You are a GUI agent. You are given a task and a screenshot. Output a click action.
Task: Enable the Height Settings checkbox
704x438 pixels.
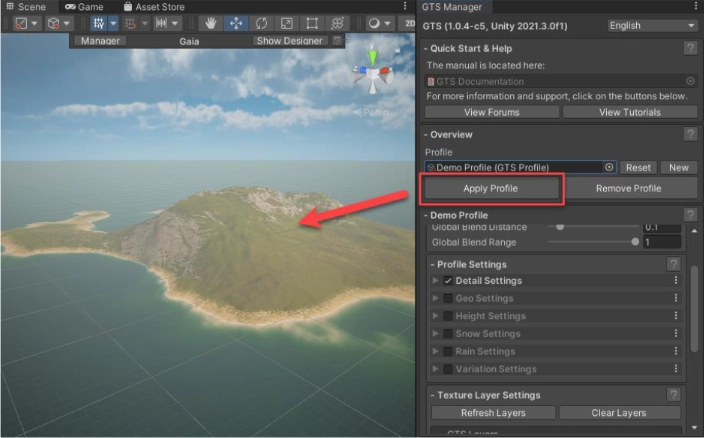(x=448, y=316)
